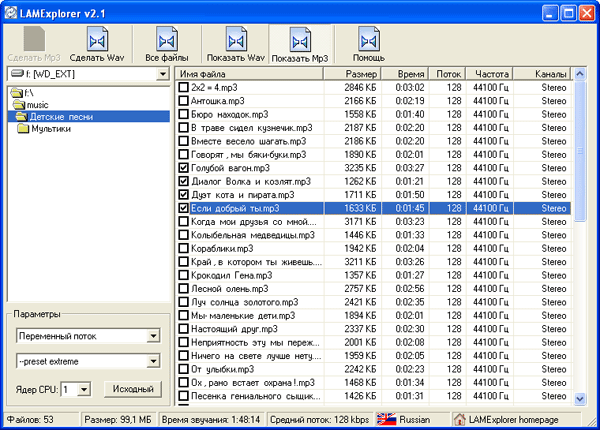Click the Russian language label in status bar
This screenshot has height=430, width=600.
click(x=414, y=420)
